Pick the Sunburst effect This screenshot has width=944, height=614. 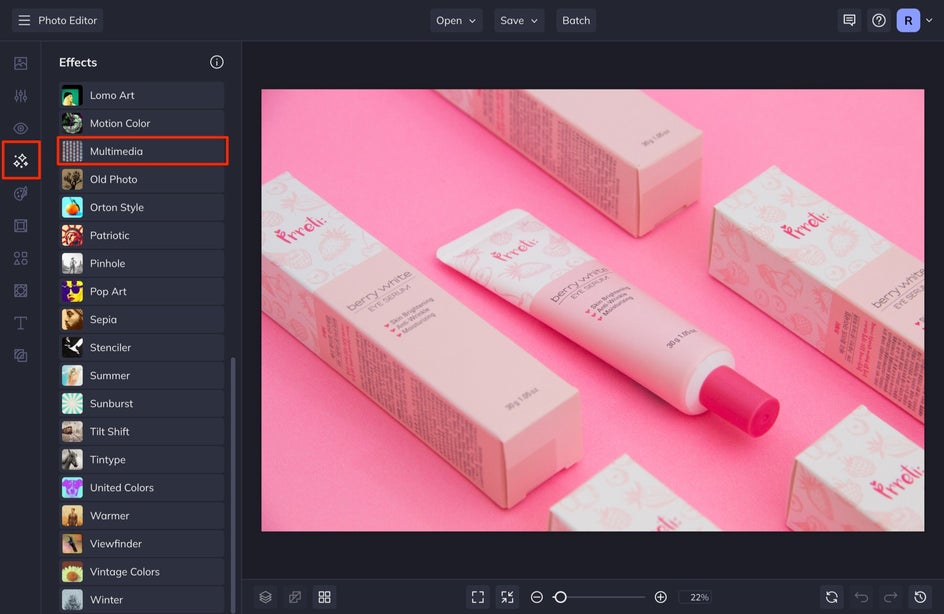142,403
